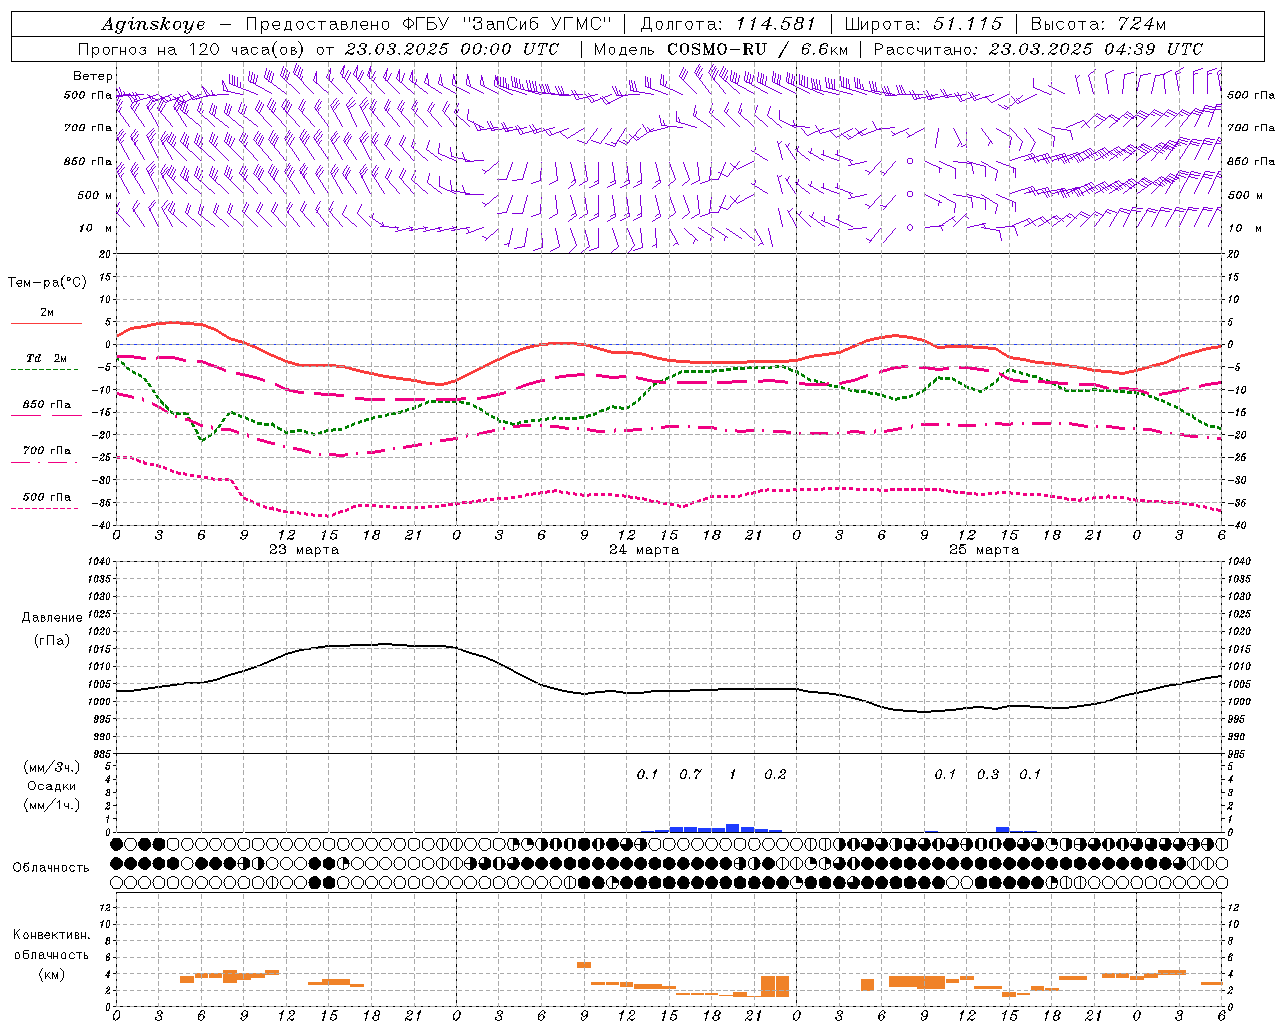This screenshot has height=1024, width=1280.
Task: Click the 'Конвективн.' convective cloud label
Action: pyautogui.click(x=51, y=935)
